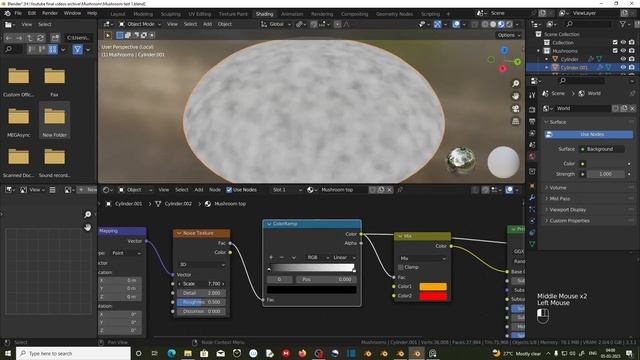Expand the Mist Pass panel
Screen dimensions: 640x360
pos(559,199)
